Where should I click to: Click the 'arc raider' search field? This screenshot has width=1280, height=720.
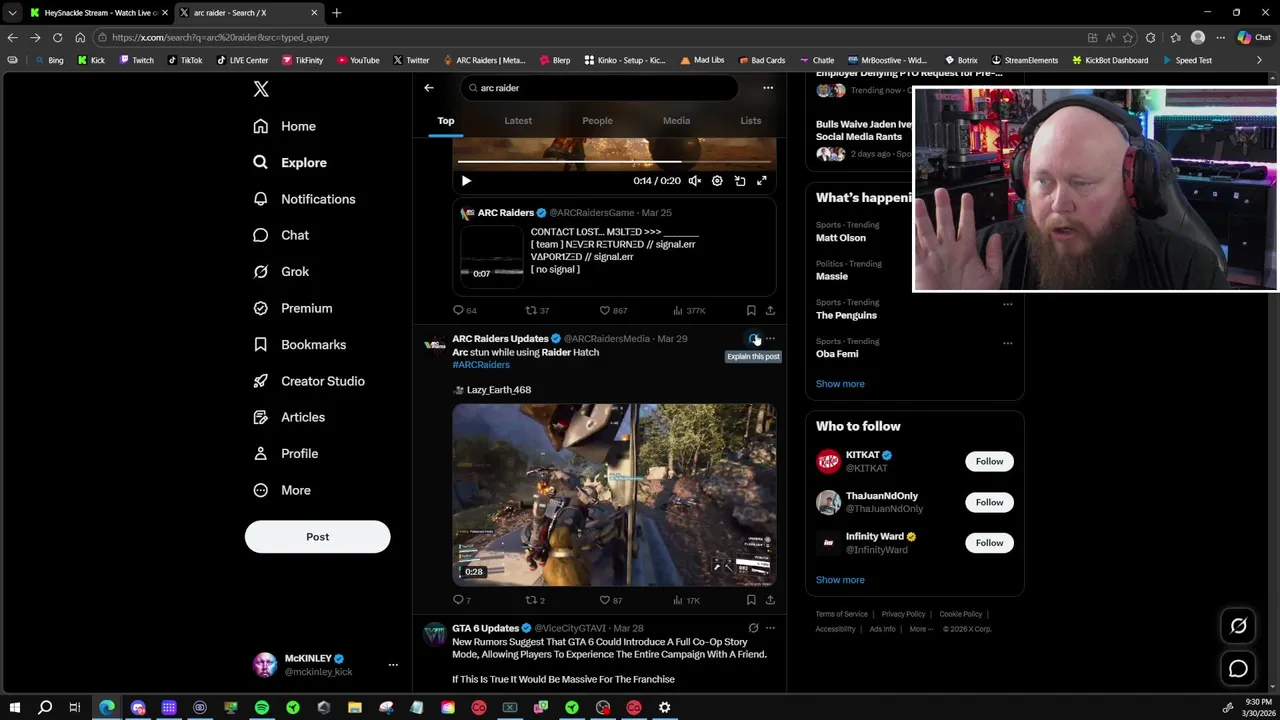pyautogui.click(x=600, y=88)
